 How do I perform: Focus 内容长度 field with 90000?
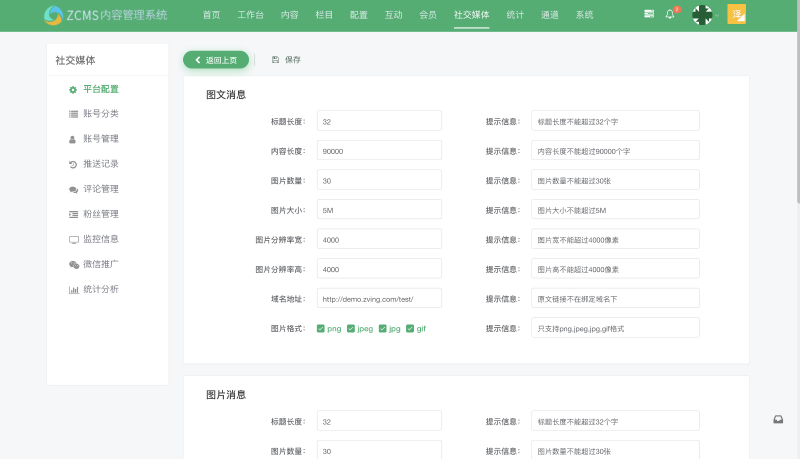click(x=379, y=150)
